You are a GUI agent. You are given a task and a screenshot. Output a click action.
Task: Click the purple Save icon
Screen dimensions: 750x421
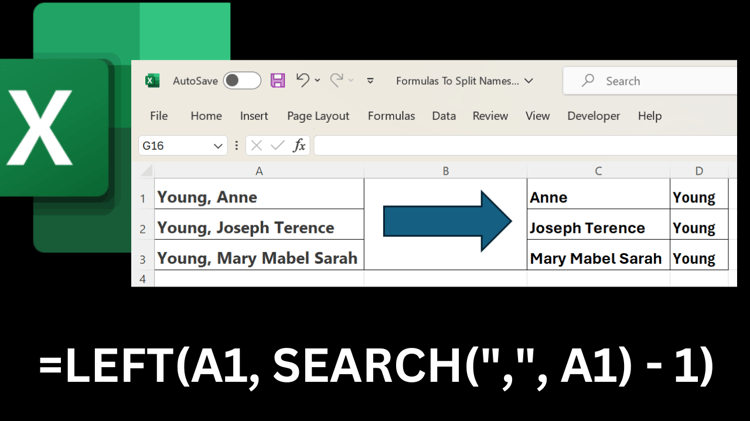point(277,80)
